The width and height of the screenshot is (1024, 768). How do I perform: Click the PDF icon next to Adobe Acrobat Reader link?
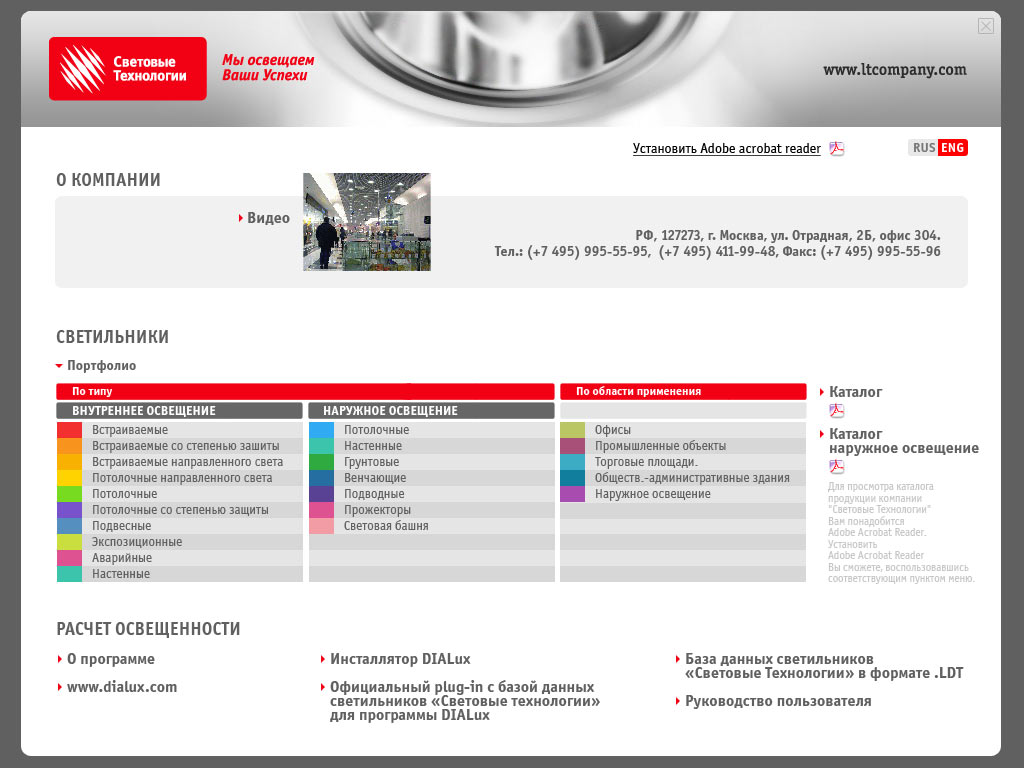coord(837,149)
